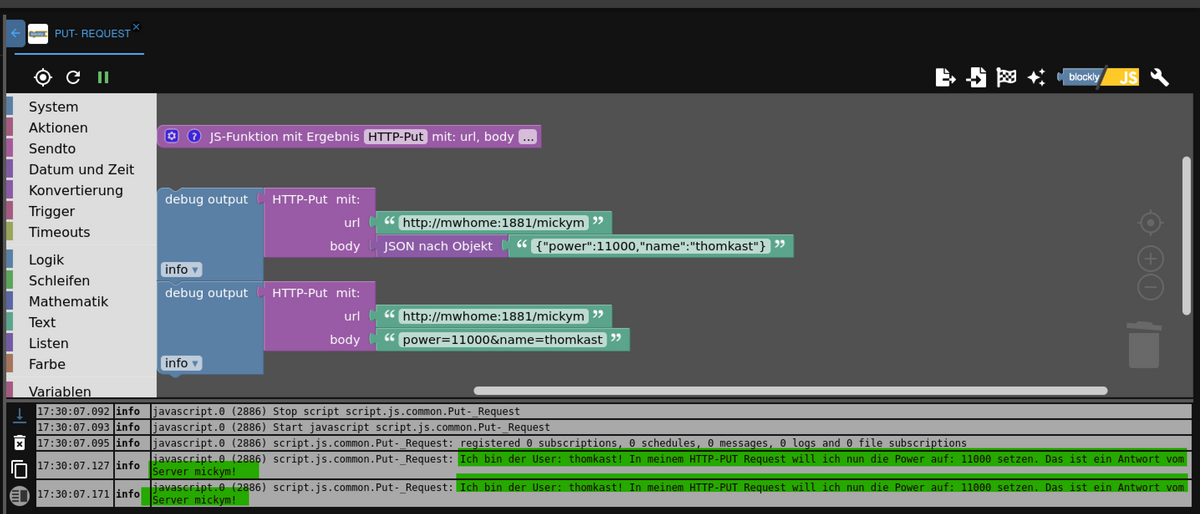Copy the log with the copy icon
This screenshot has height=514, width=1200.
tap(19, 469)
